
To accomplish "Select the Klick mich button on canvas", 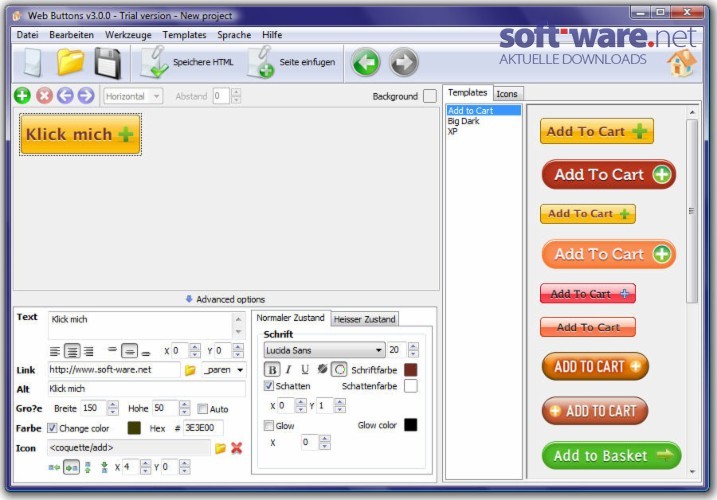I will point(80,134).
